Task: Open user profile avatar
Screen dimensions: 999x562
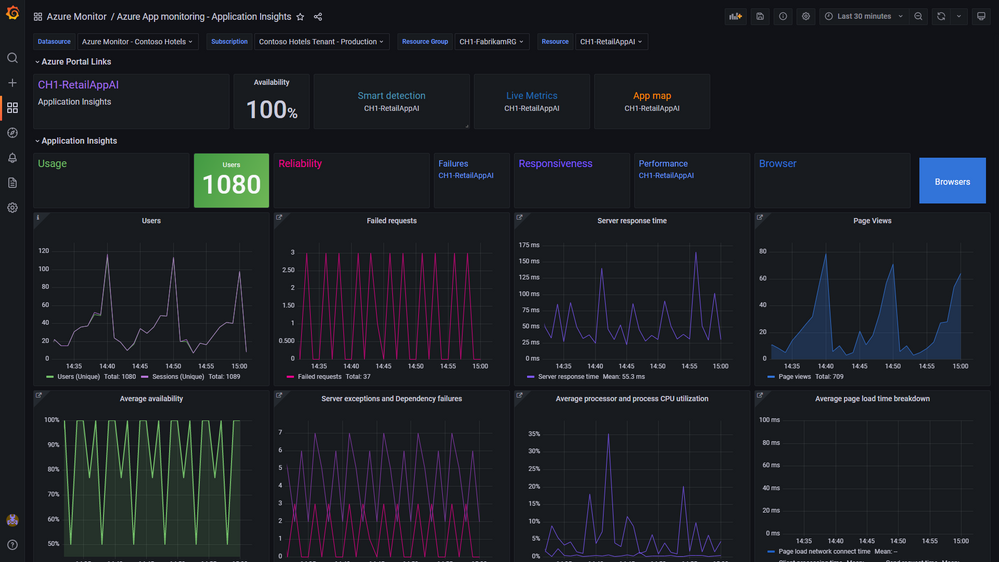Action: [12, 520]
